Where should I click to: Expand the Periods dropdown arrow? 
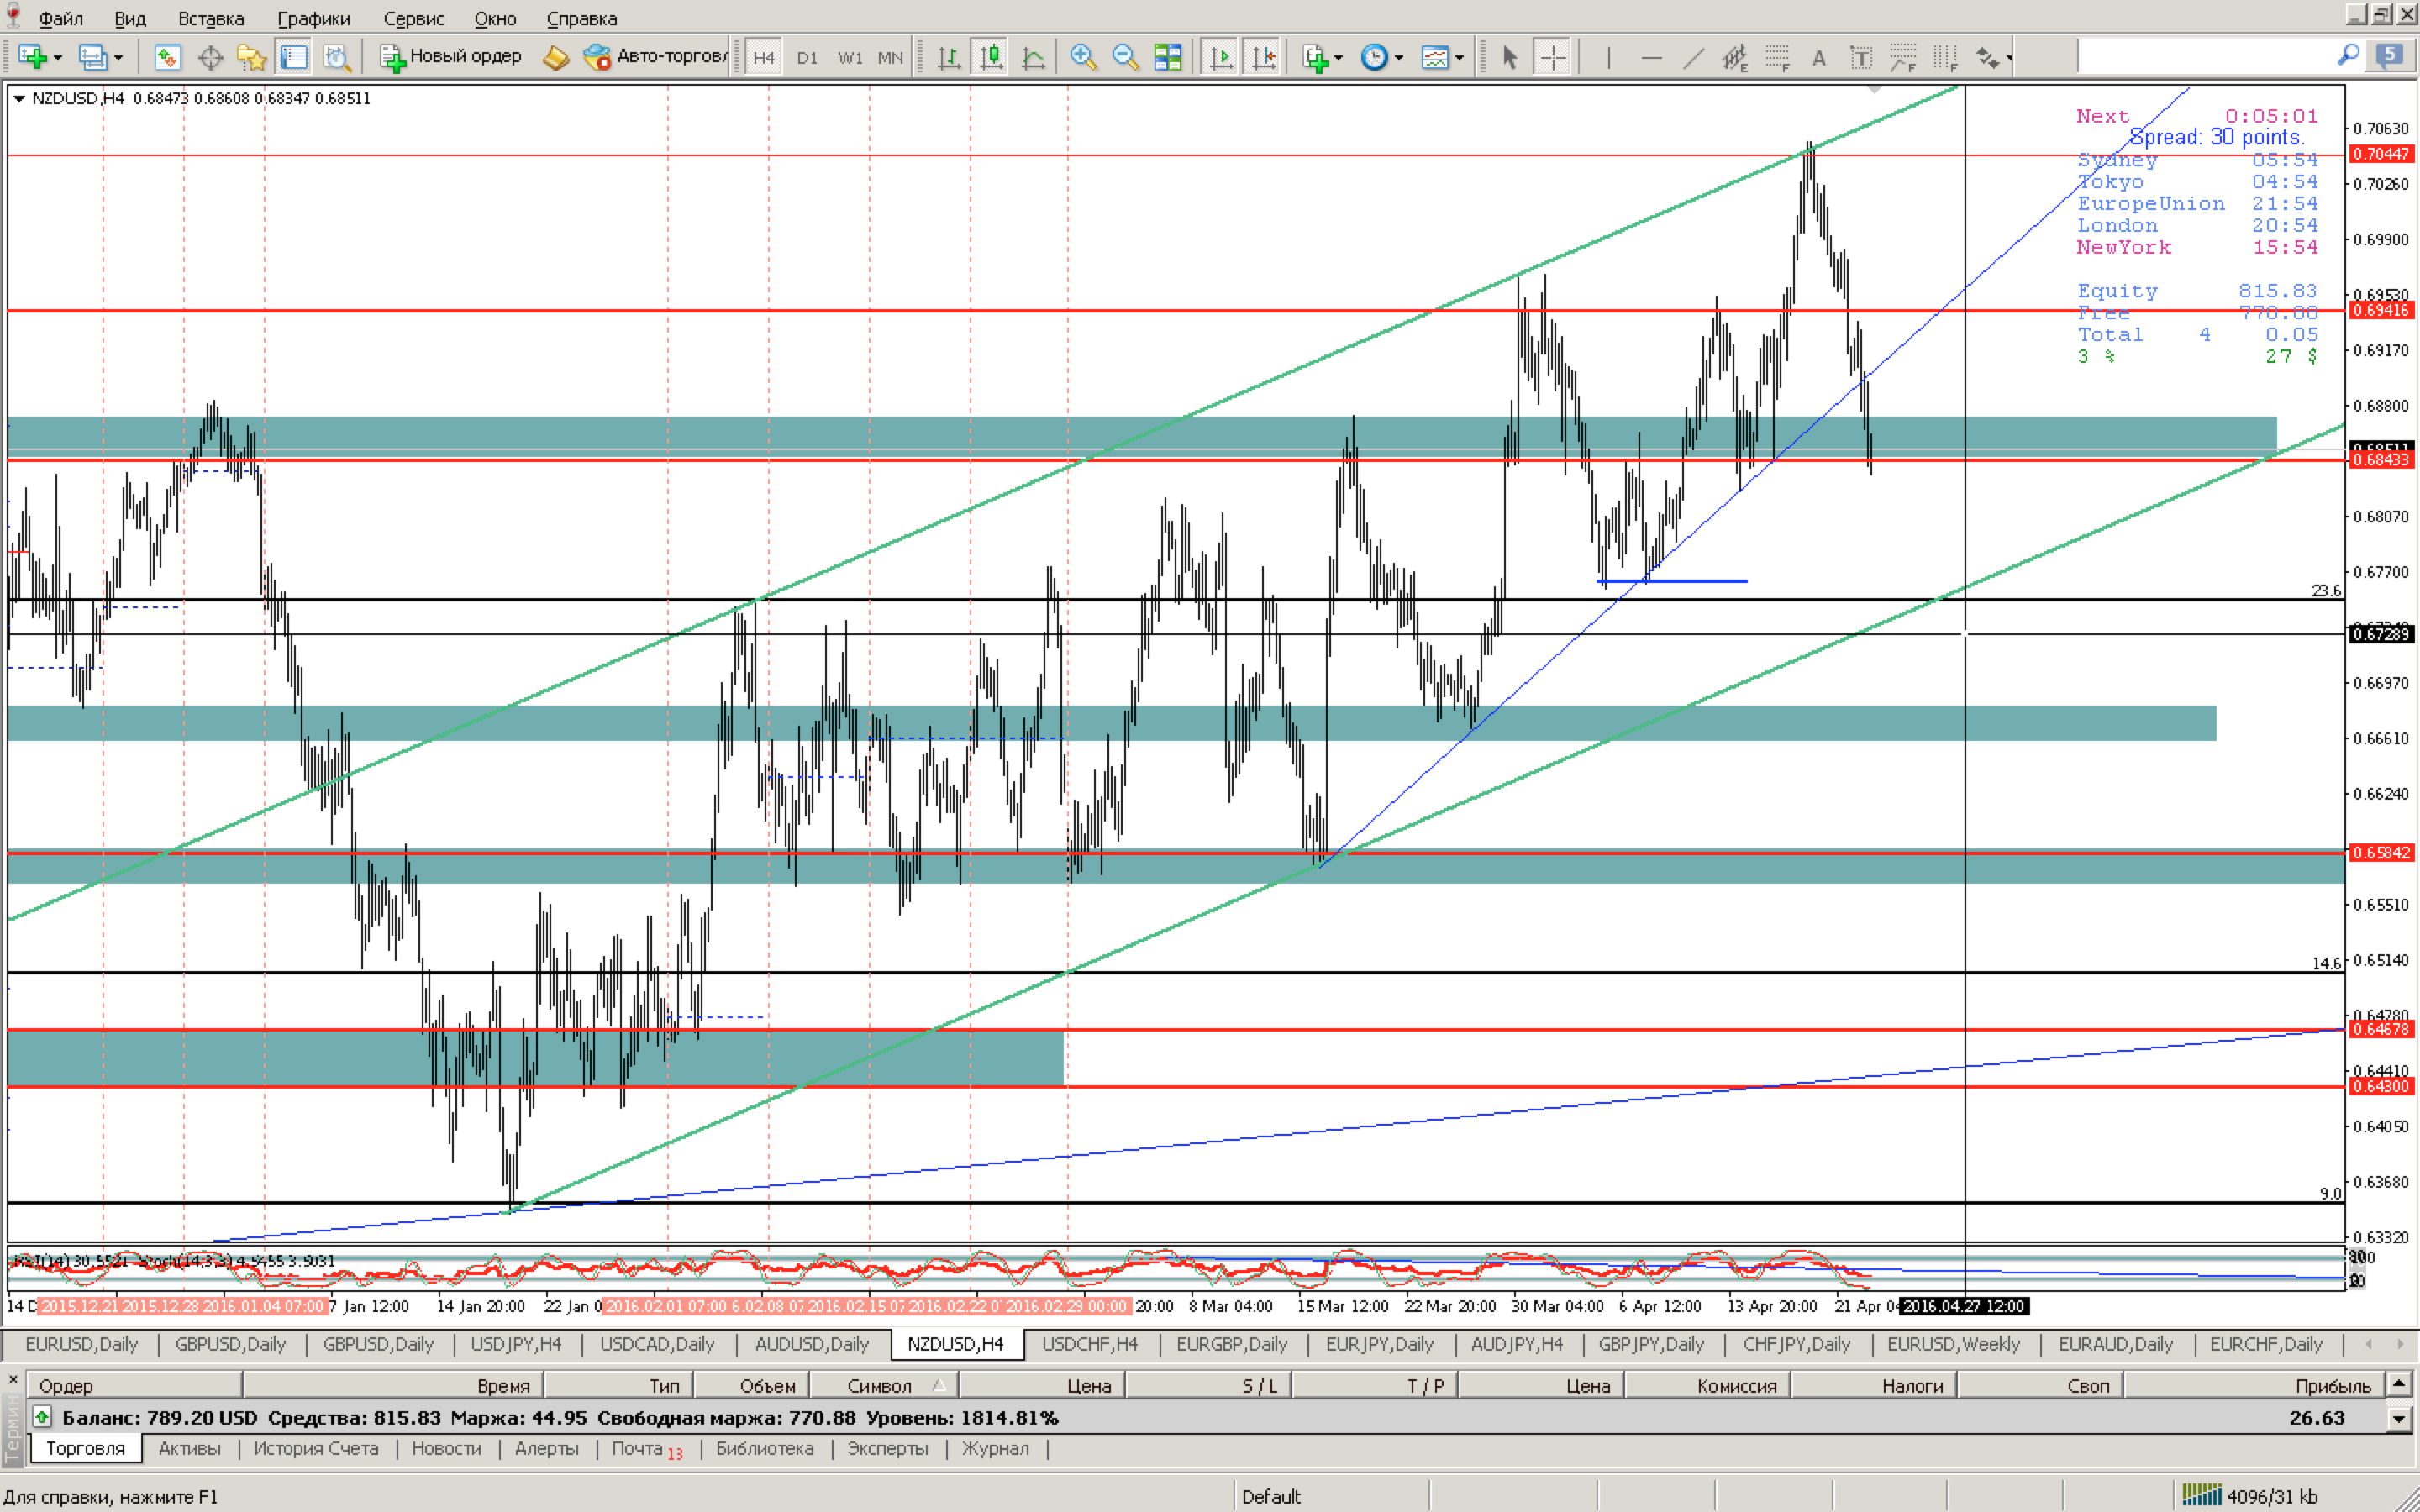(1398, 58)
